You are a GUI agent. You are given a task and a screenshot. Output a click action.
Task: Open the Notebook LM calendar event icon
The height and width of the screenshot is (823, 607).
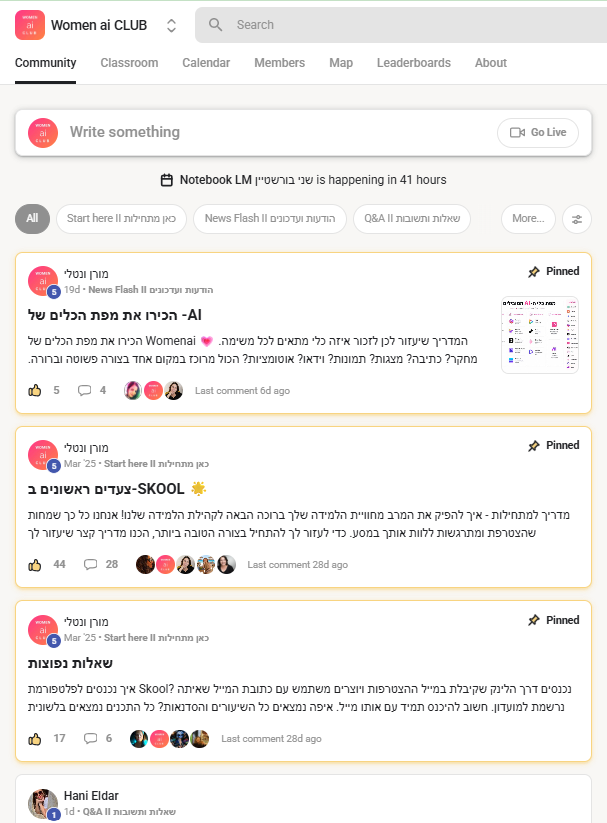pos(166,180)
